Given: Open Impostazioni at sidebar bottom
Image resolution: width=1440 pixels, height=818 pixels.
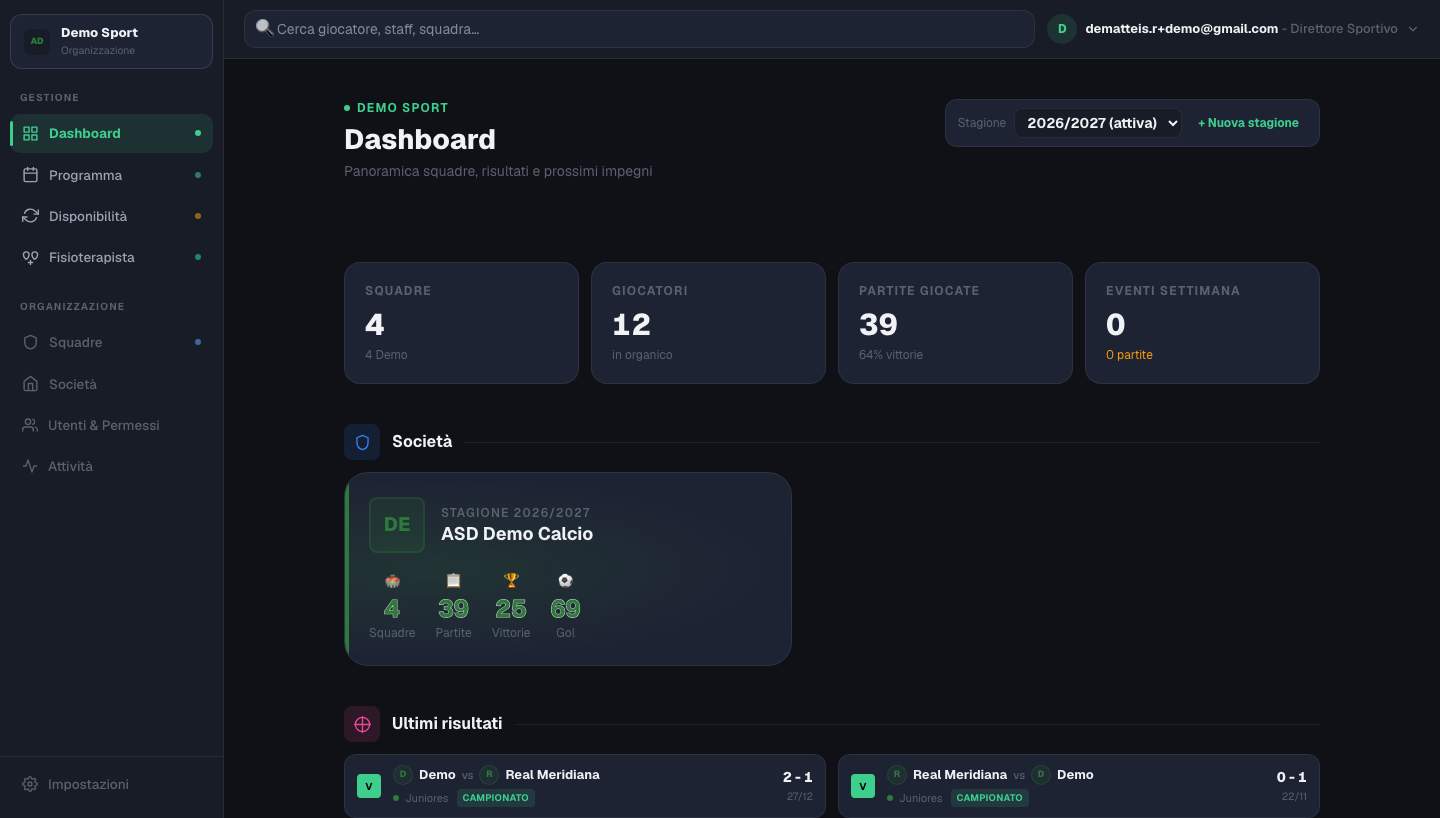Looking at the screenshot, I should tap(111, 784).
